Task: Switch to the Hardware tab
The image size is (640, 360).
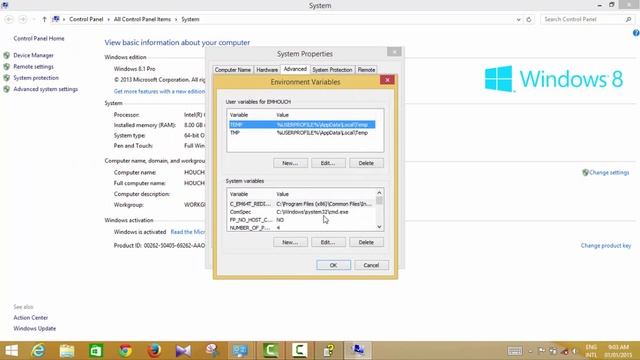Action: click(x=267, y=70)
